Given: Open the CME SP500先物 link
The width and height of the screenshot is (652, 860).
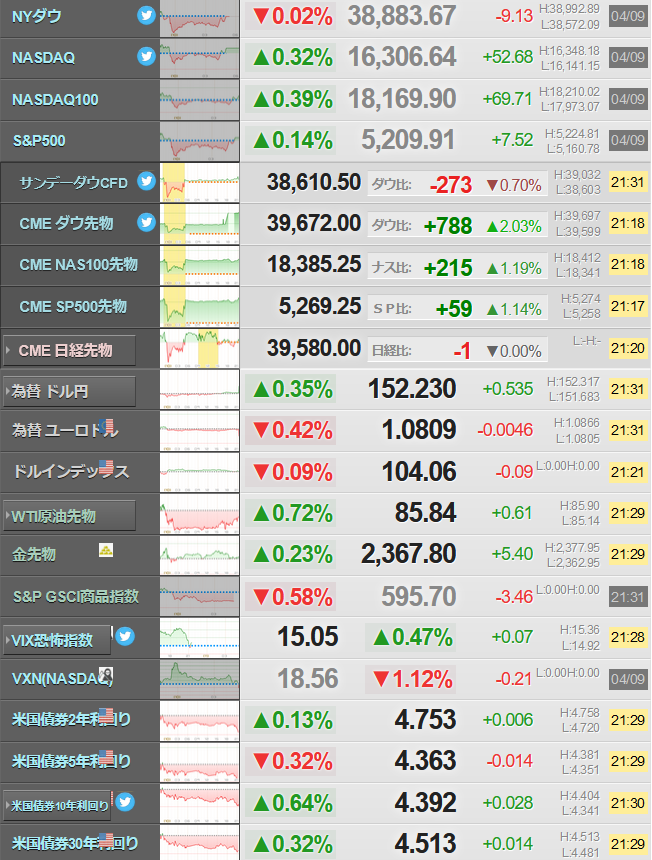Looking at the screenshot, I should pos(73,306).
